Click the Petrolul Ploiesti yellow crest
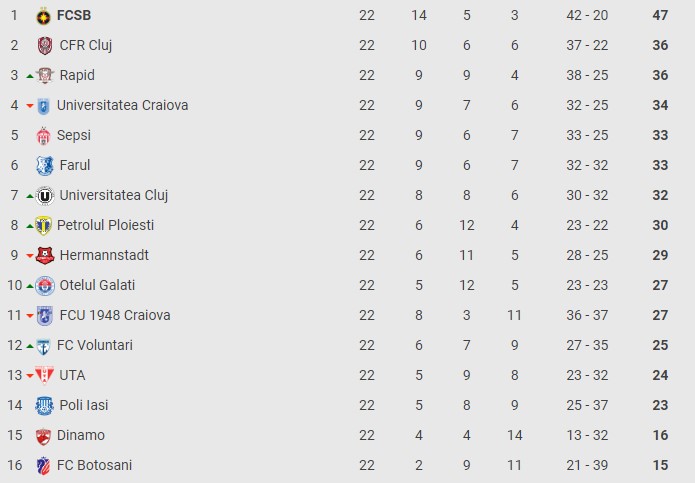This screenshot has width=695, height=483. point(43,226)
